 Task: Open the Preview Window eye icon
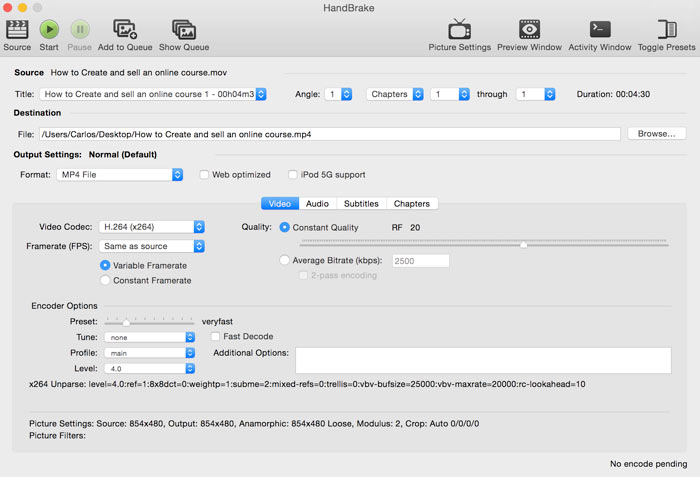[x=529, y=30]
